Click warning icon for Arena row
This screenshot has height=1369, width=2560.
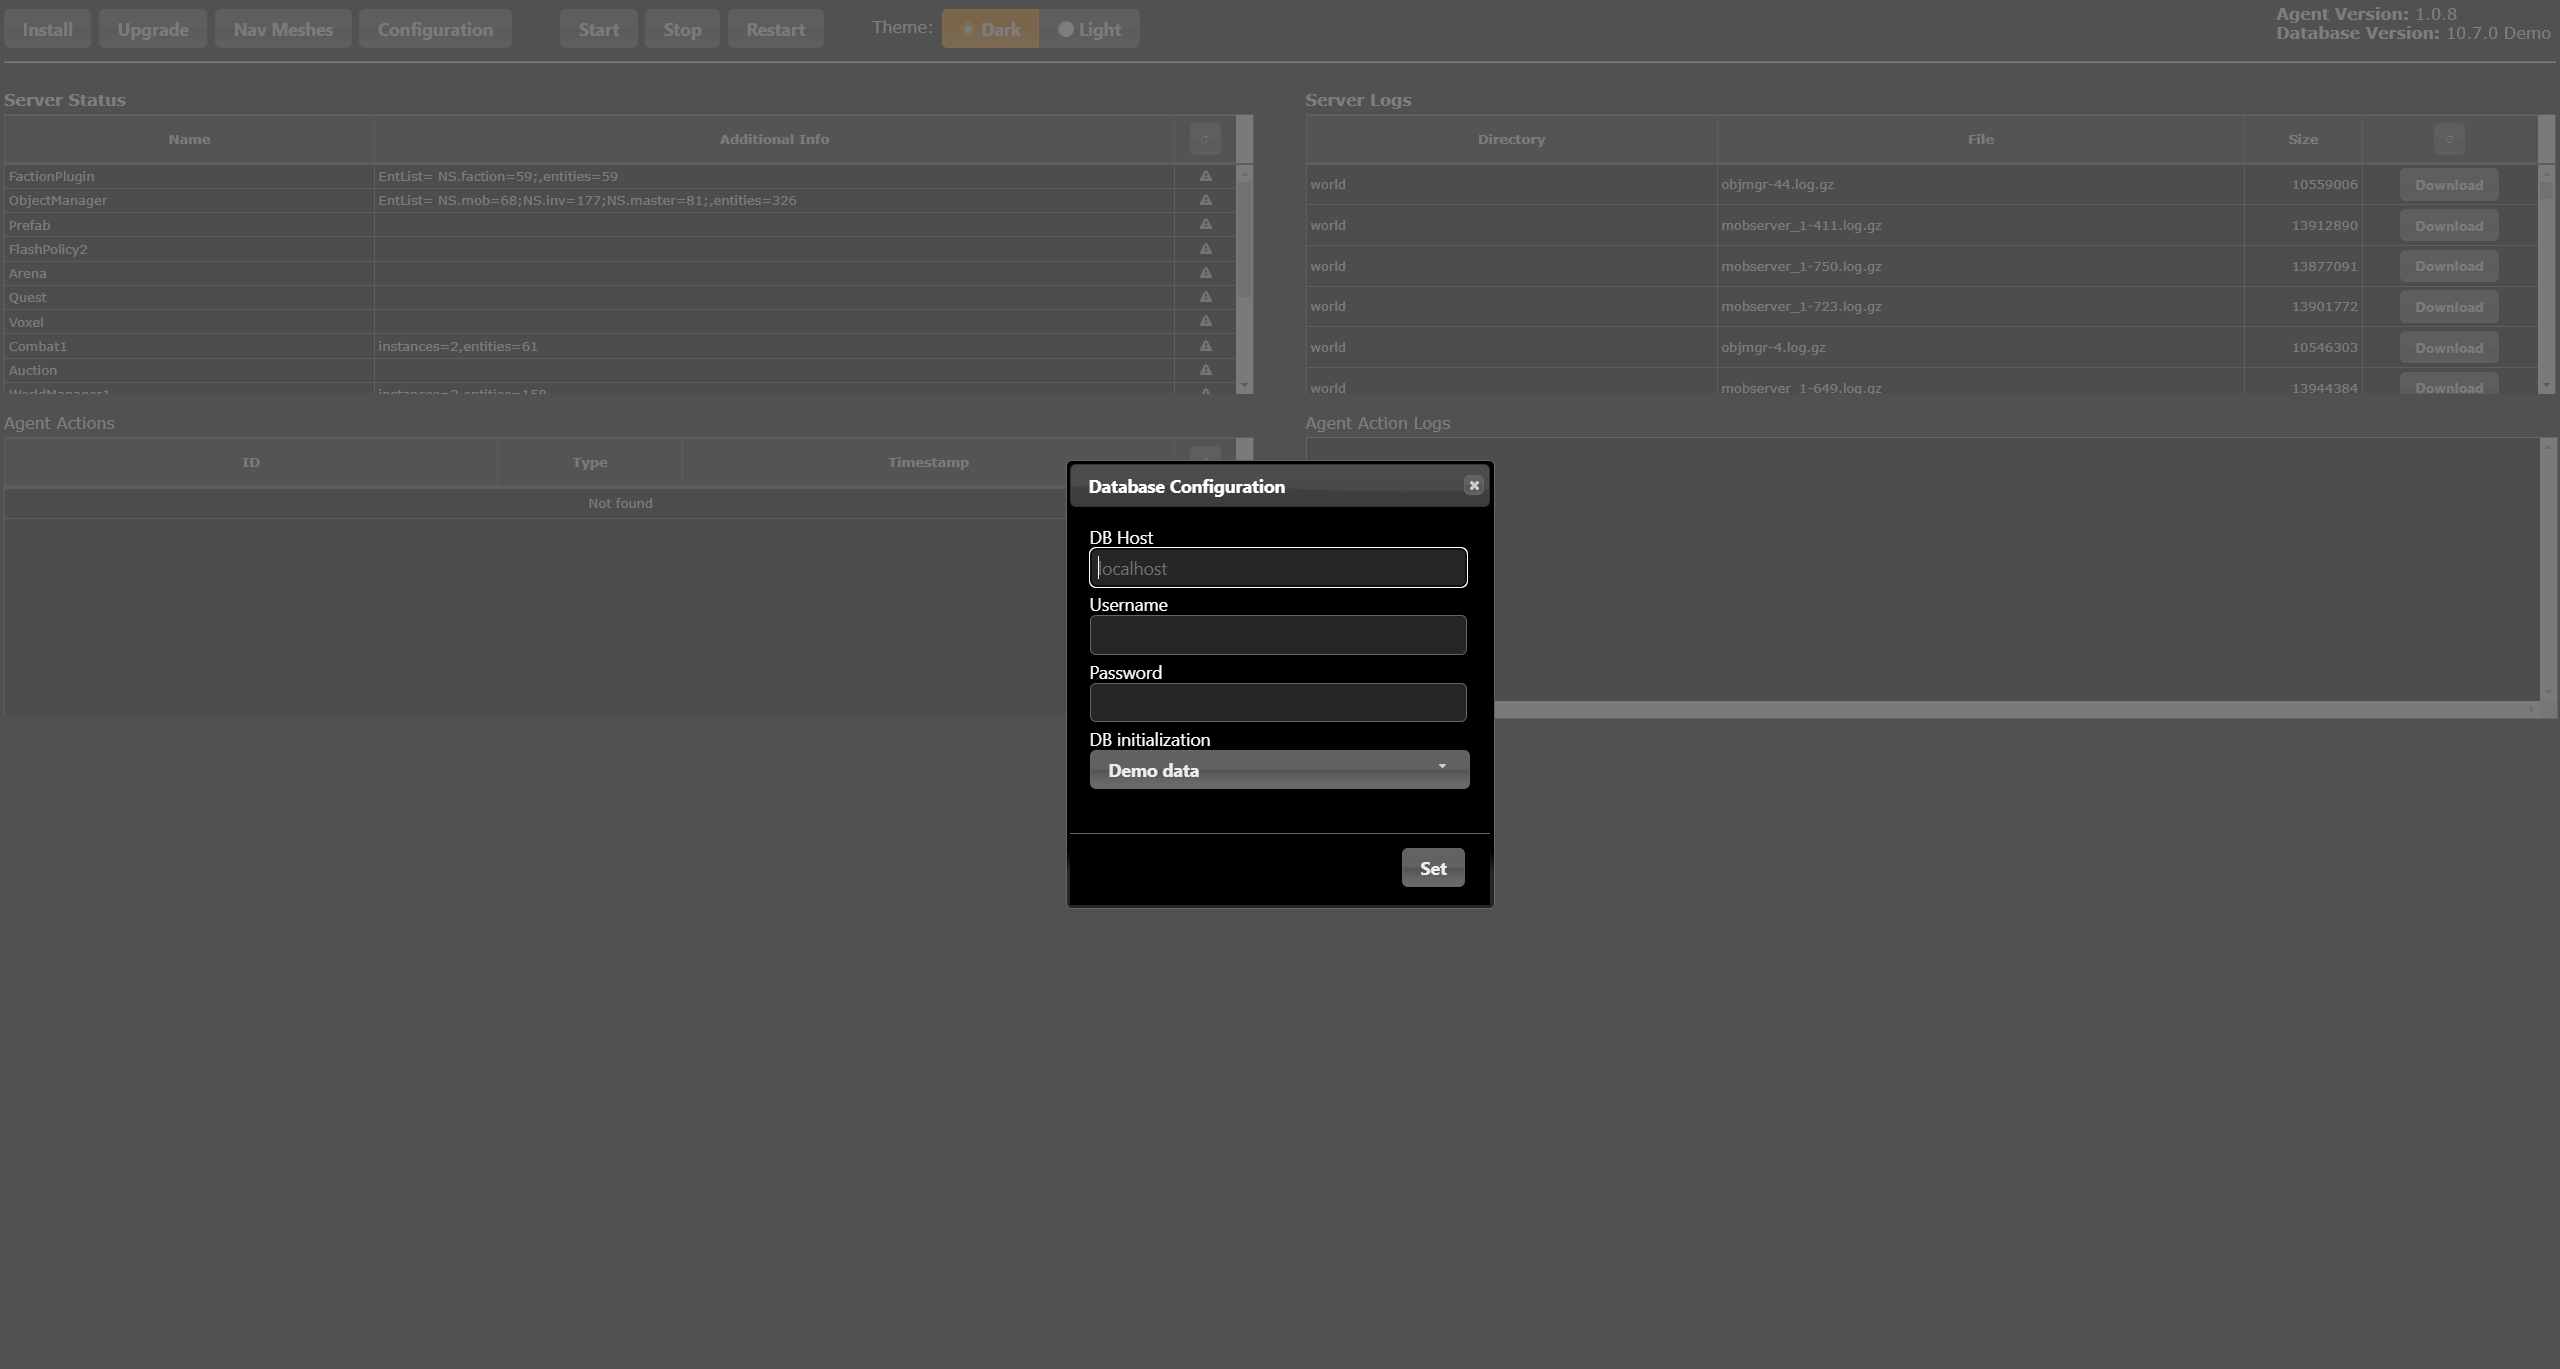click(x=1205, y=273)
